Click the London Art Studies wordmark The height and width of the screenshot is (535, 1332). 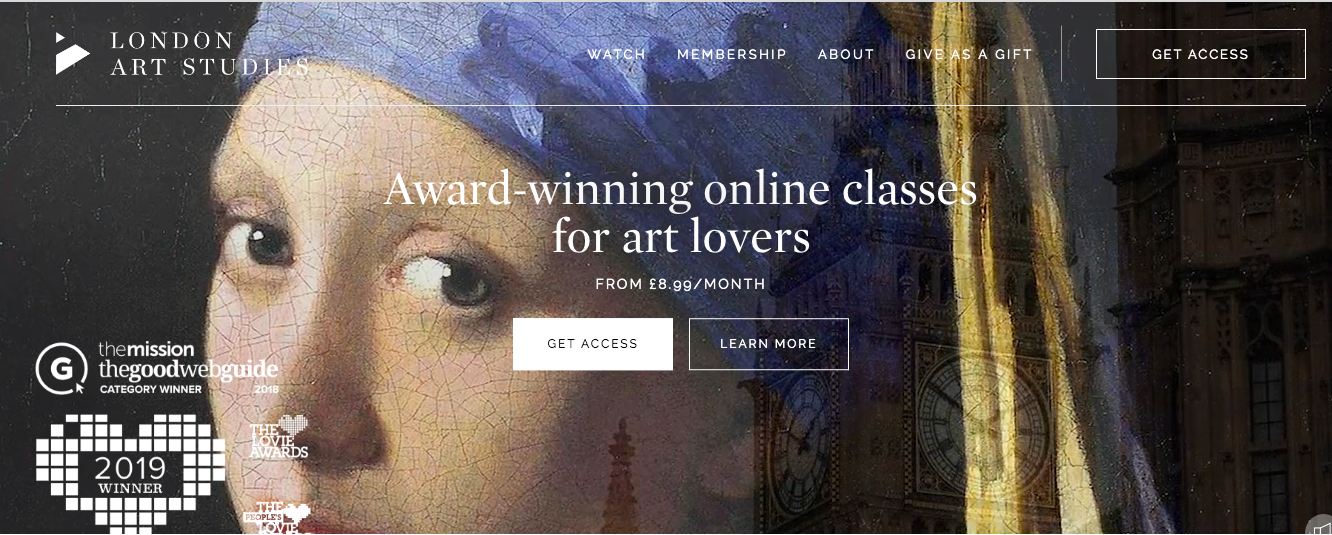209,54
